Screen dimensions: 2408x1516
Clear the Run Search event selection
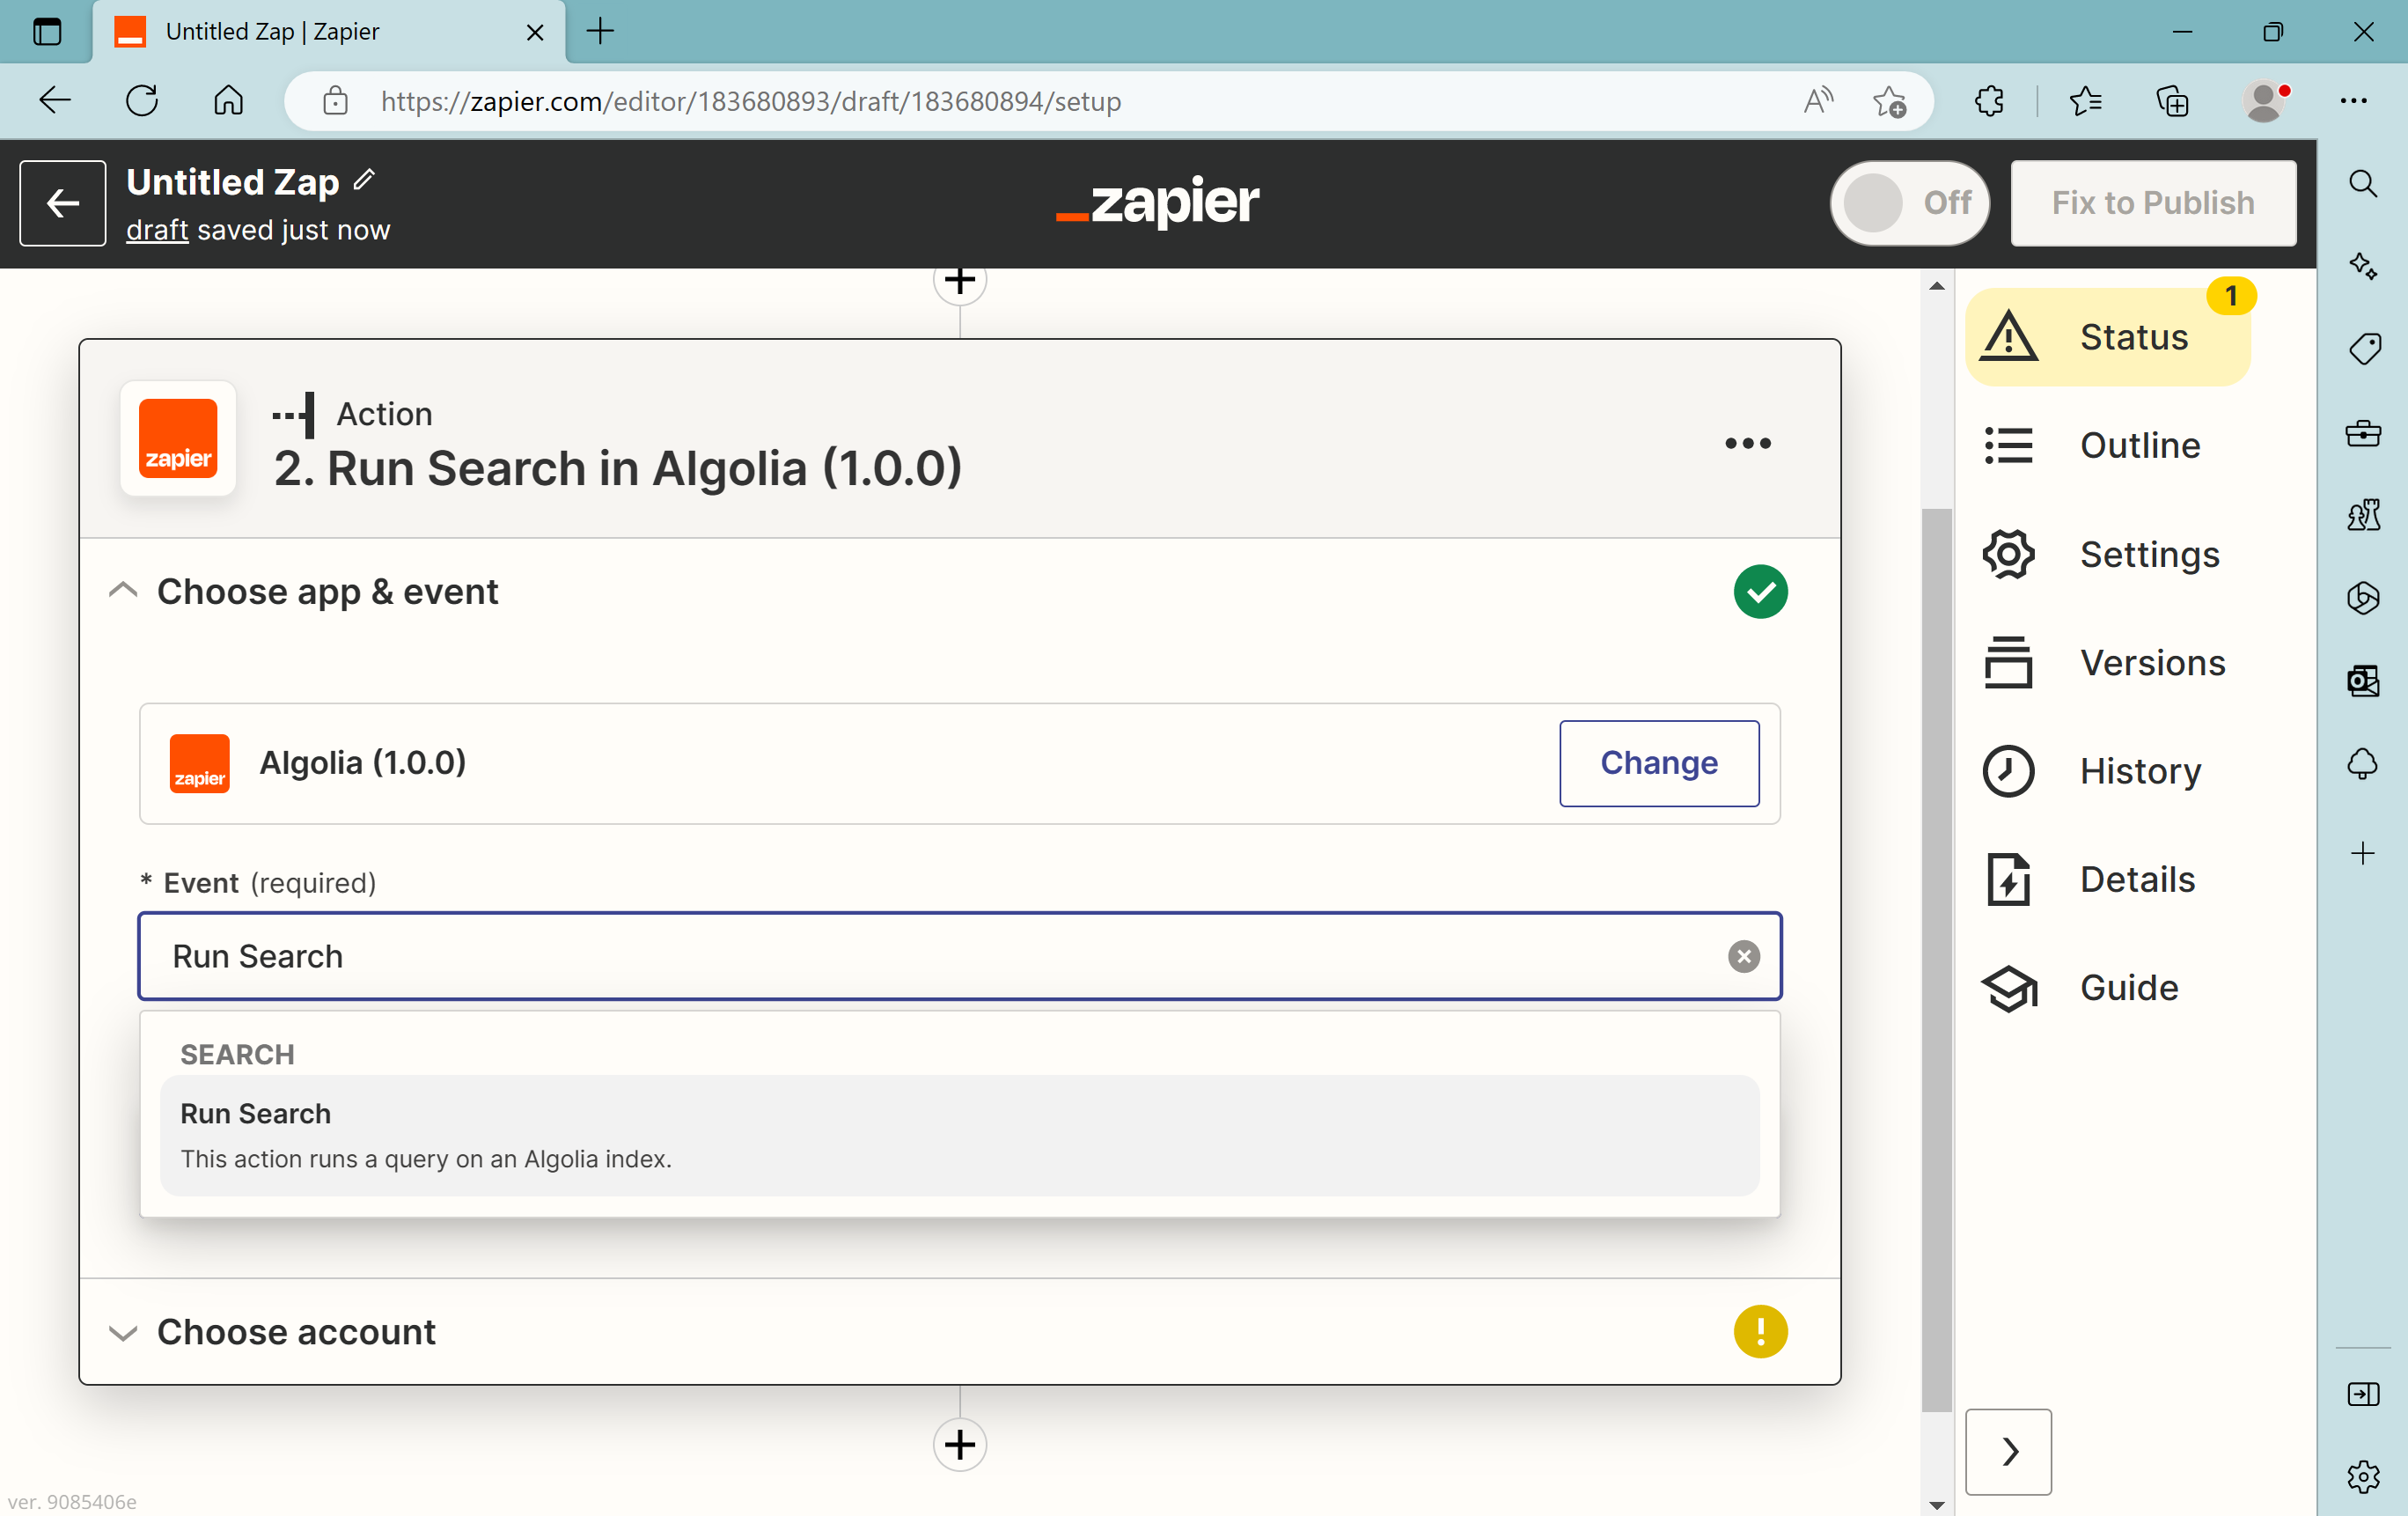point(1744,956)
